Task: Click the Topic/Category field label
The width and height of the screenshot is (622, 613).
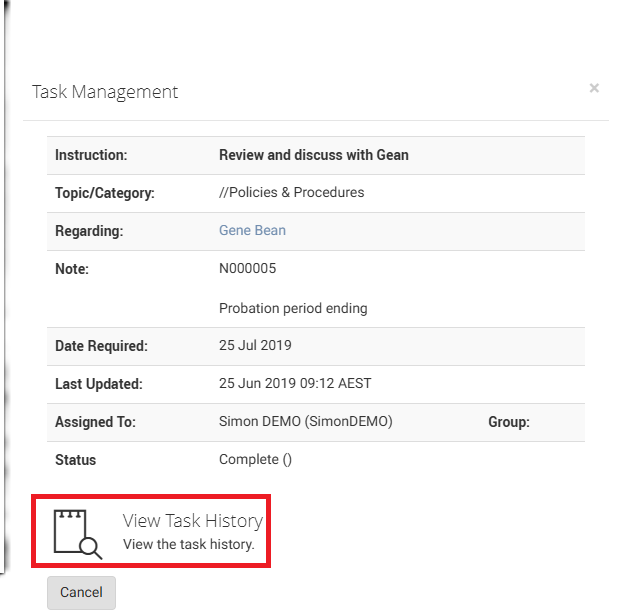Action: [x=105, y=193]
